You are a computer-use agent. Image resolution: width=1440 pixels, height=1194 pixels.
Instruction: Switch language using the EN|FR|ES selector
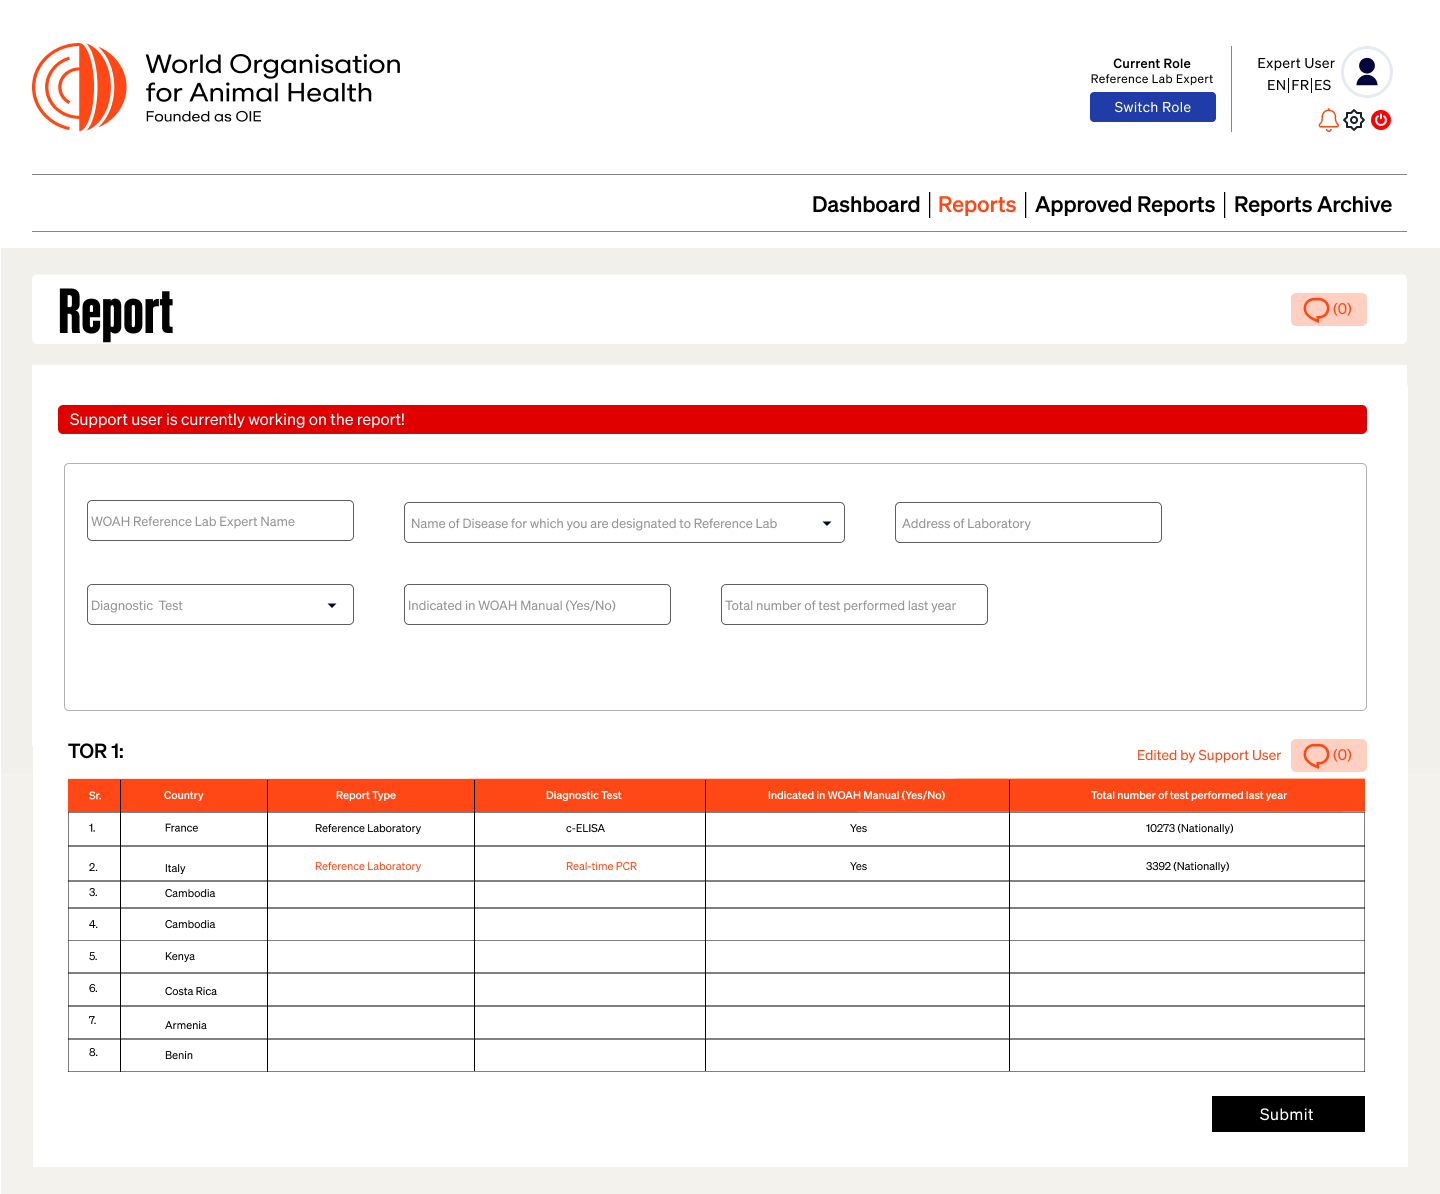(1298, 85)
